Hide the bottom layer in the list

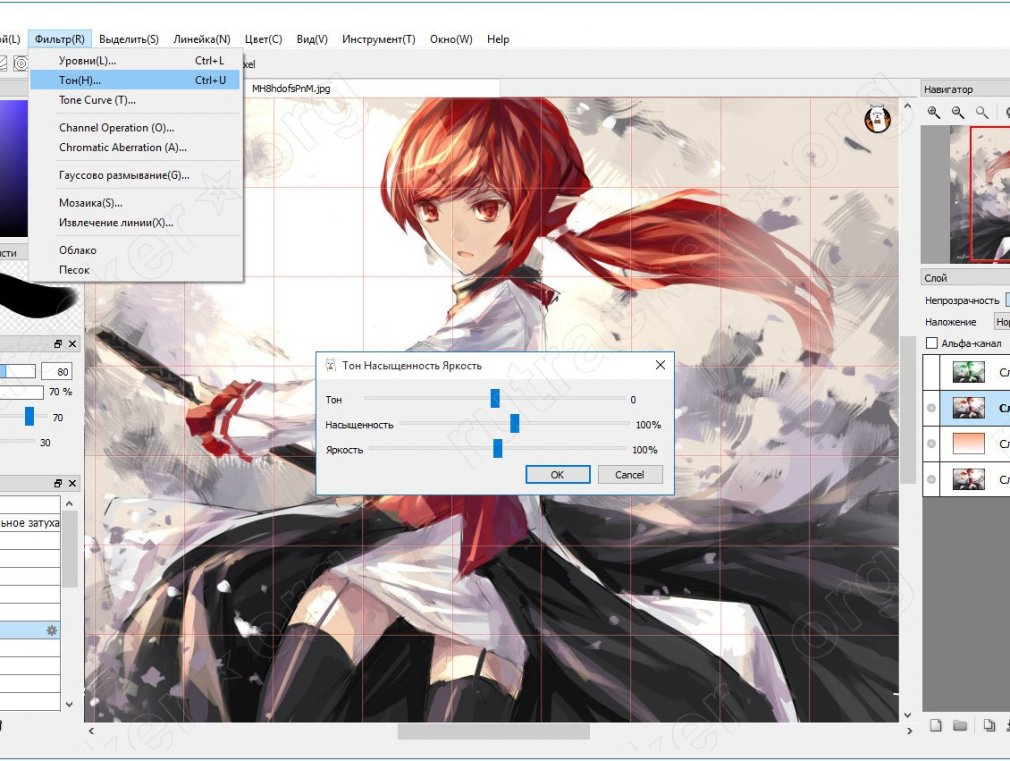(931, 479)
